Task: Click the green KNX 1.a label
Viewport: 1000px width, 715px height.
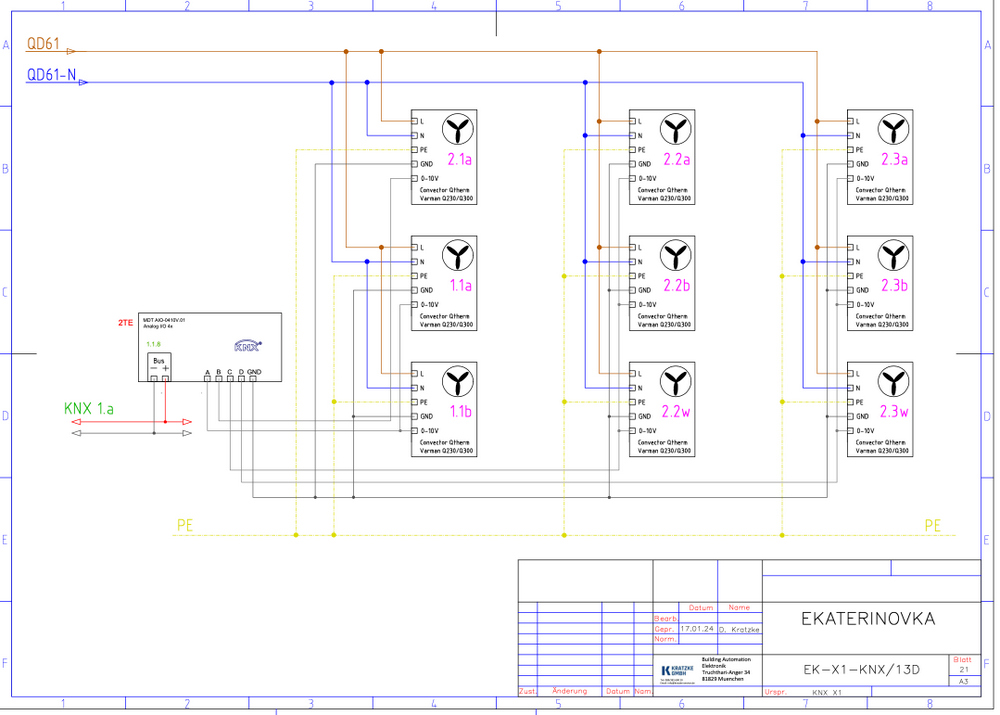Action: click(89, 408)
